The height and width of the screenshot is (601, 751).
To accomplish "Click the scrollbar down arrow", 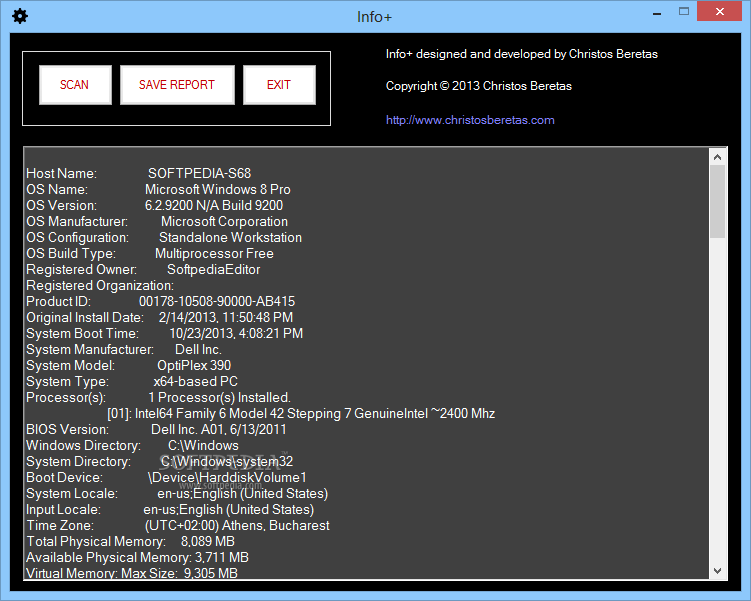I will [x=717, y=570].
